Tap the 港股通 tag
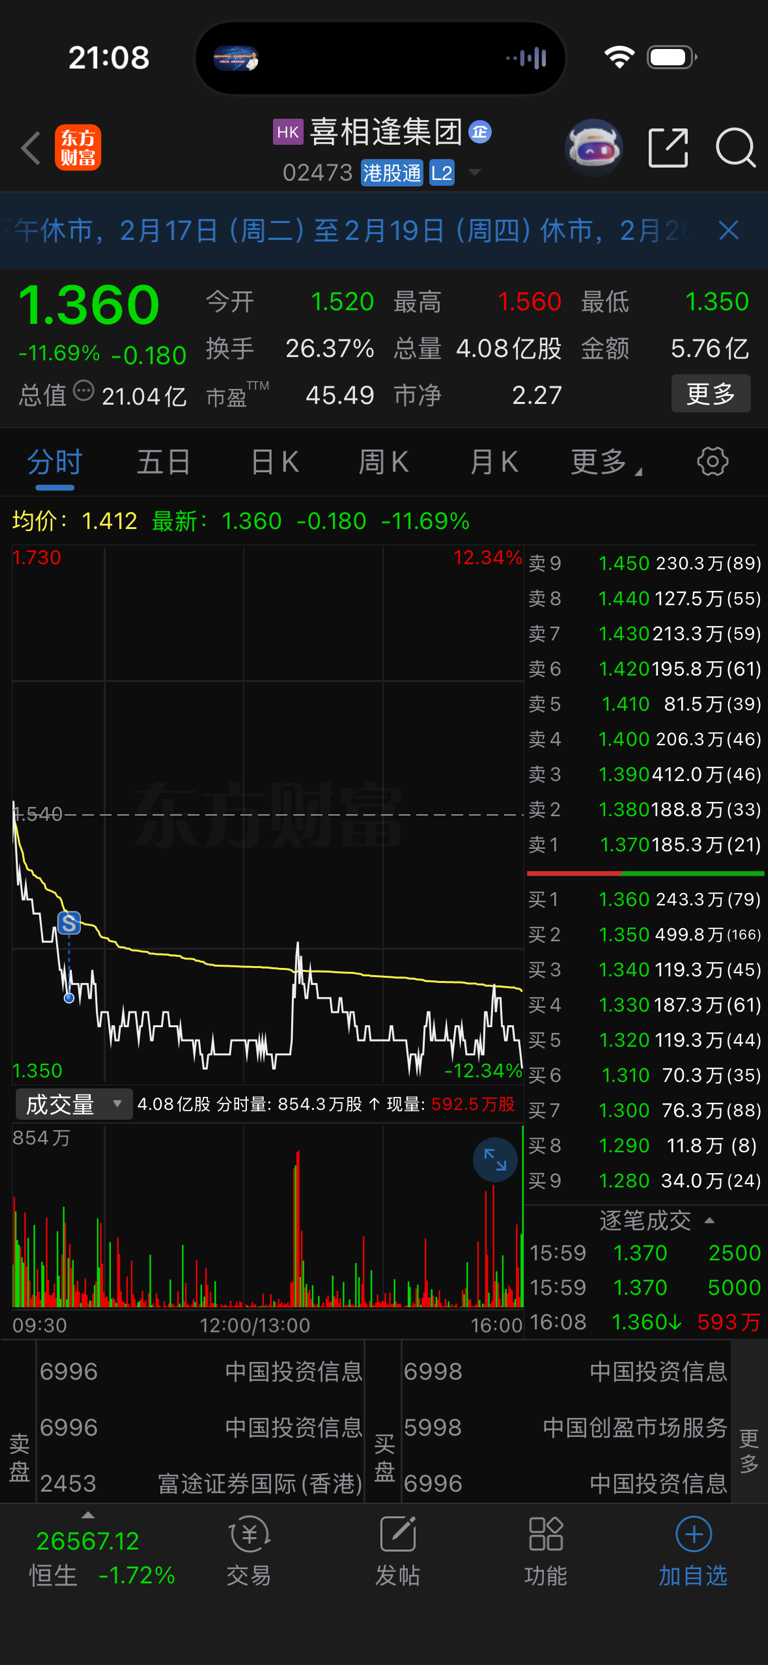The image size is (769, 1665). [x=392, y=173]
